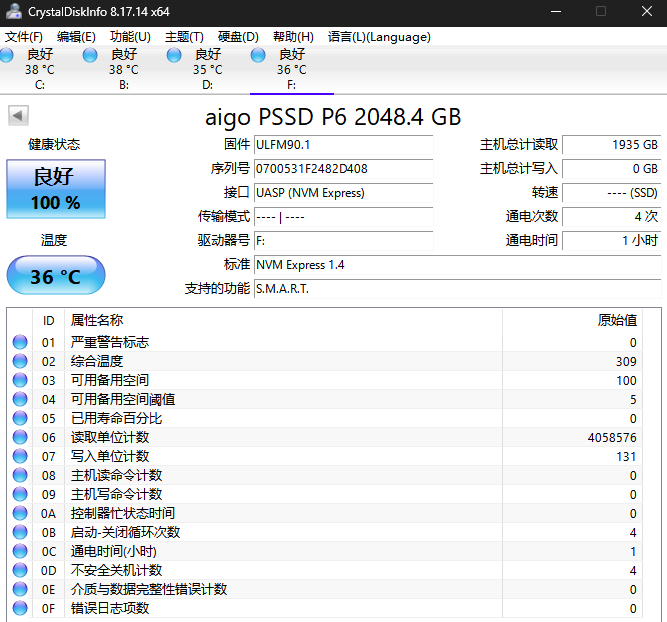Click the supported features field S.M.A.R.T.

tap(457, 289)
